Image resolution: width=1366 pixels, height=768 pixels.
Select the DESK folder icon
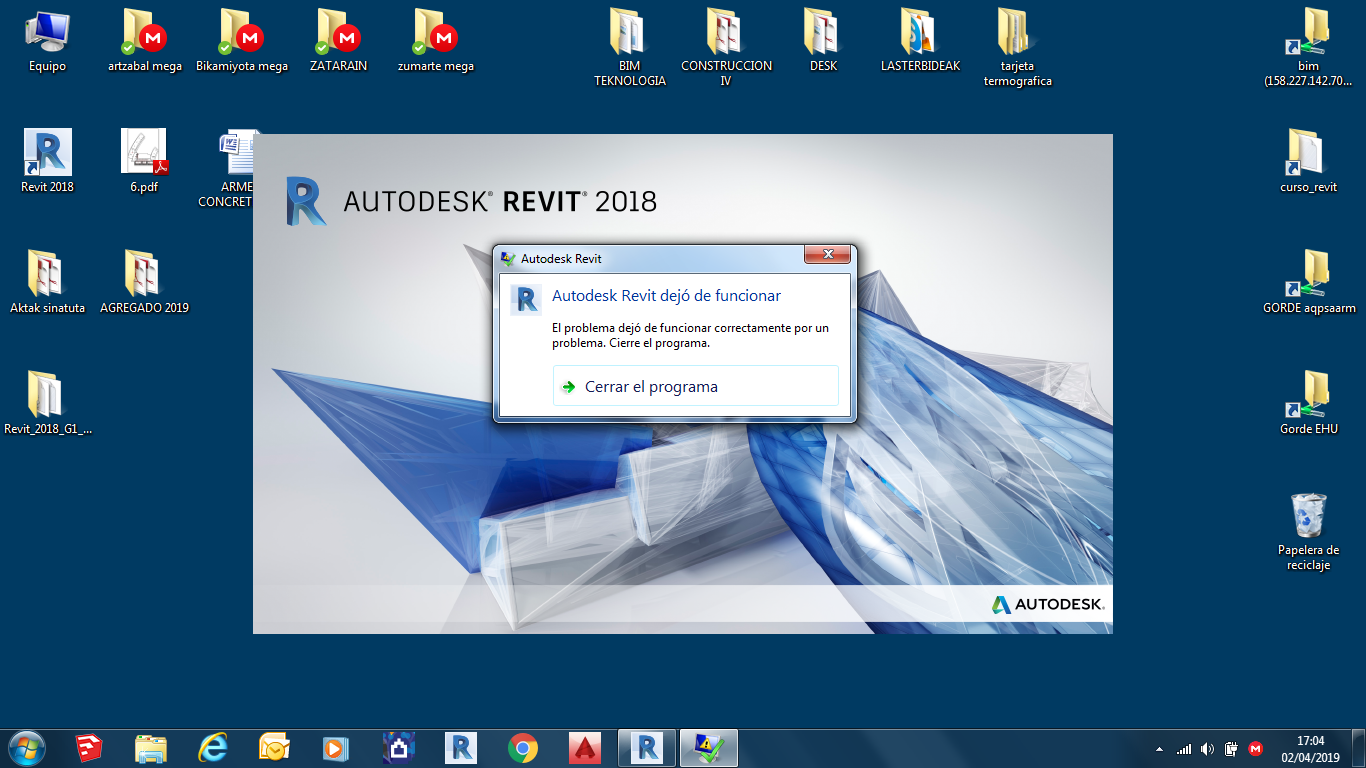coord(823,41)
